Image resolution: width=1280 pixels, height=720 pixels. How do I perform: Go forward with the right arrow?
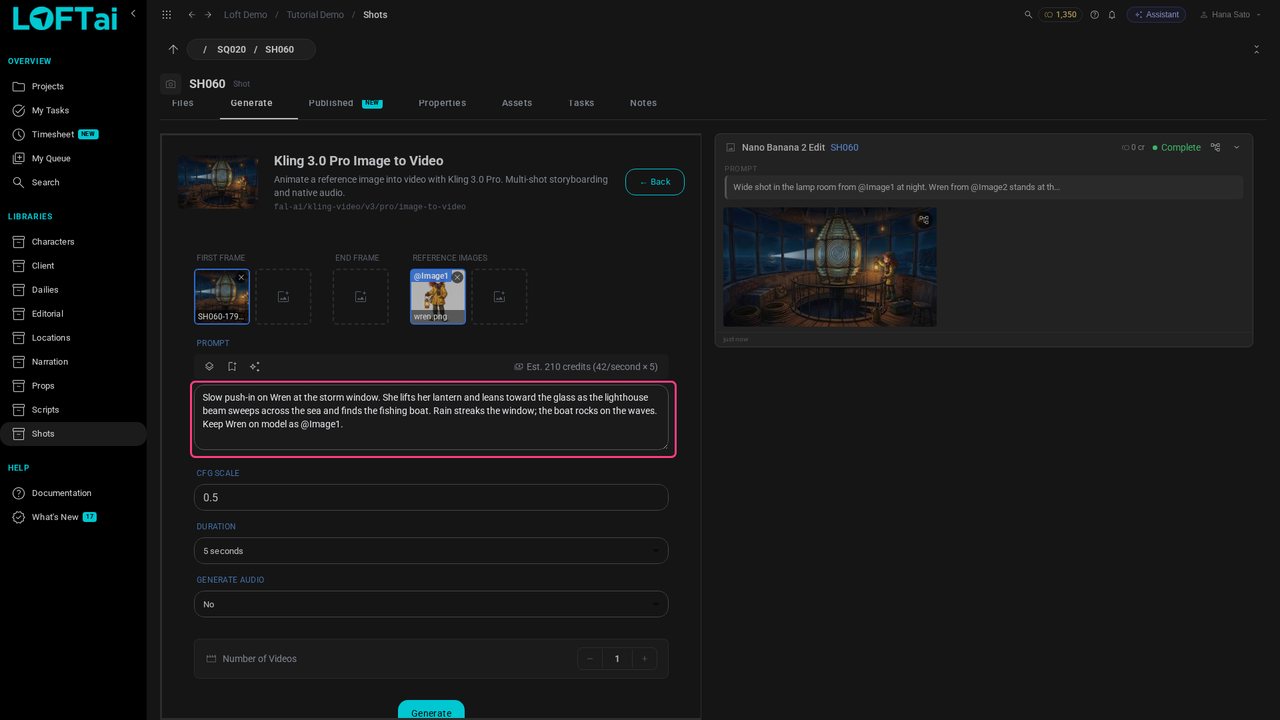point(208,15)
